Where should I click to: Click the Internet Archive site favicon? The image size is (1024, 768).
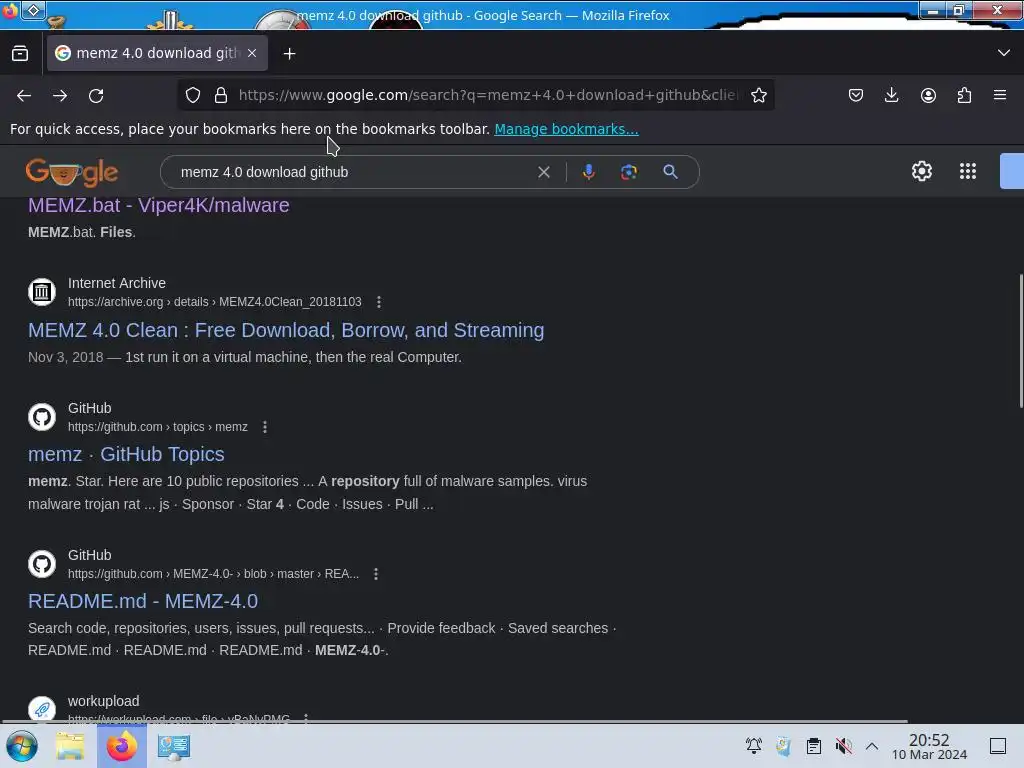42,291
